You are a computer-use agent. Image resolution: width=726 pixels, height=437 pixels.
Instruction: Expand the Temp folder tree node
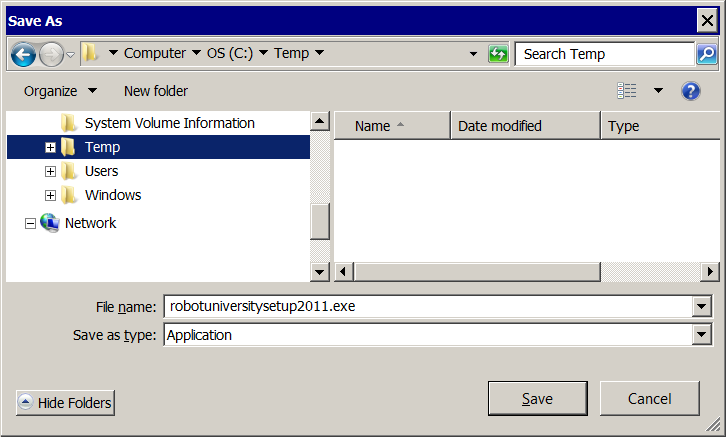click(x=50, y=147)
